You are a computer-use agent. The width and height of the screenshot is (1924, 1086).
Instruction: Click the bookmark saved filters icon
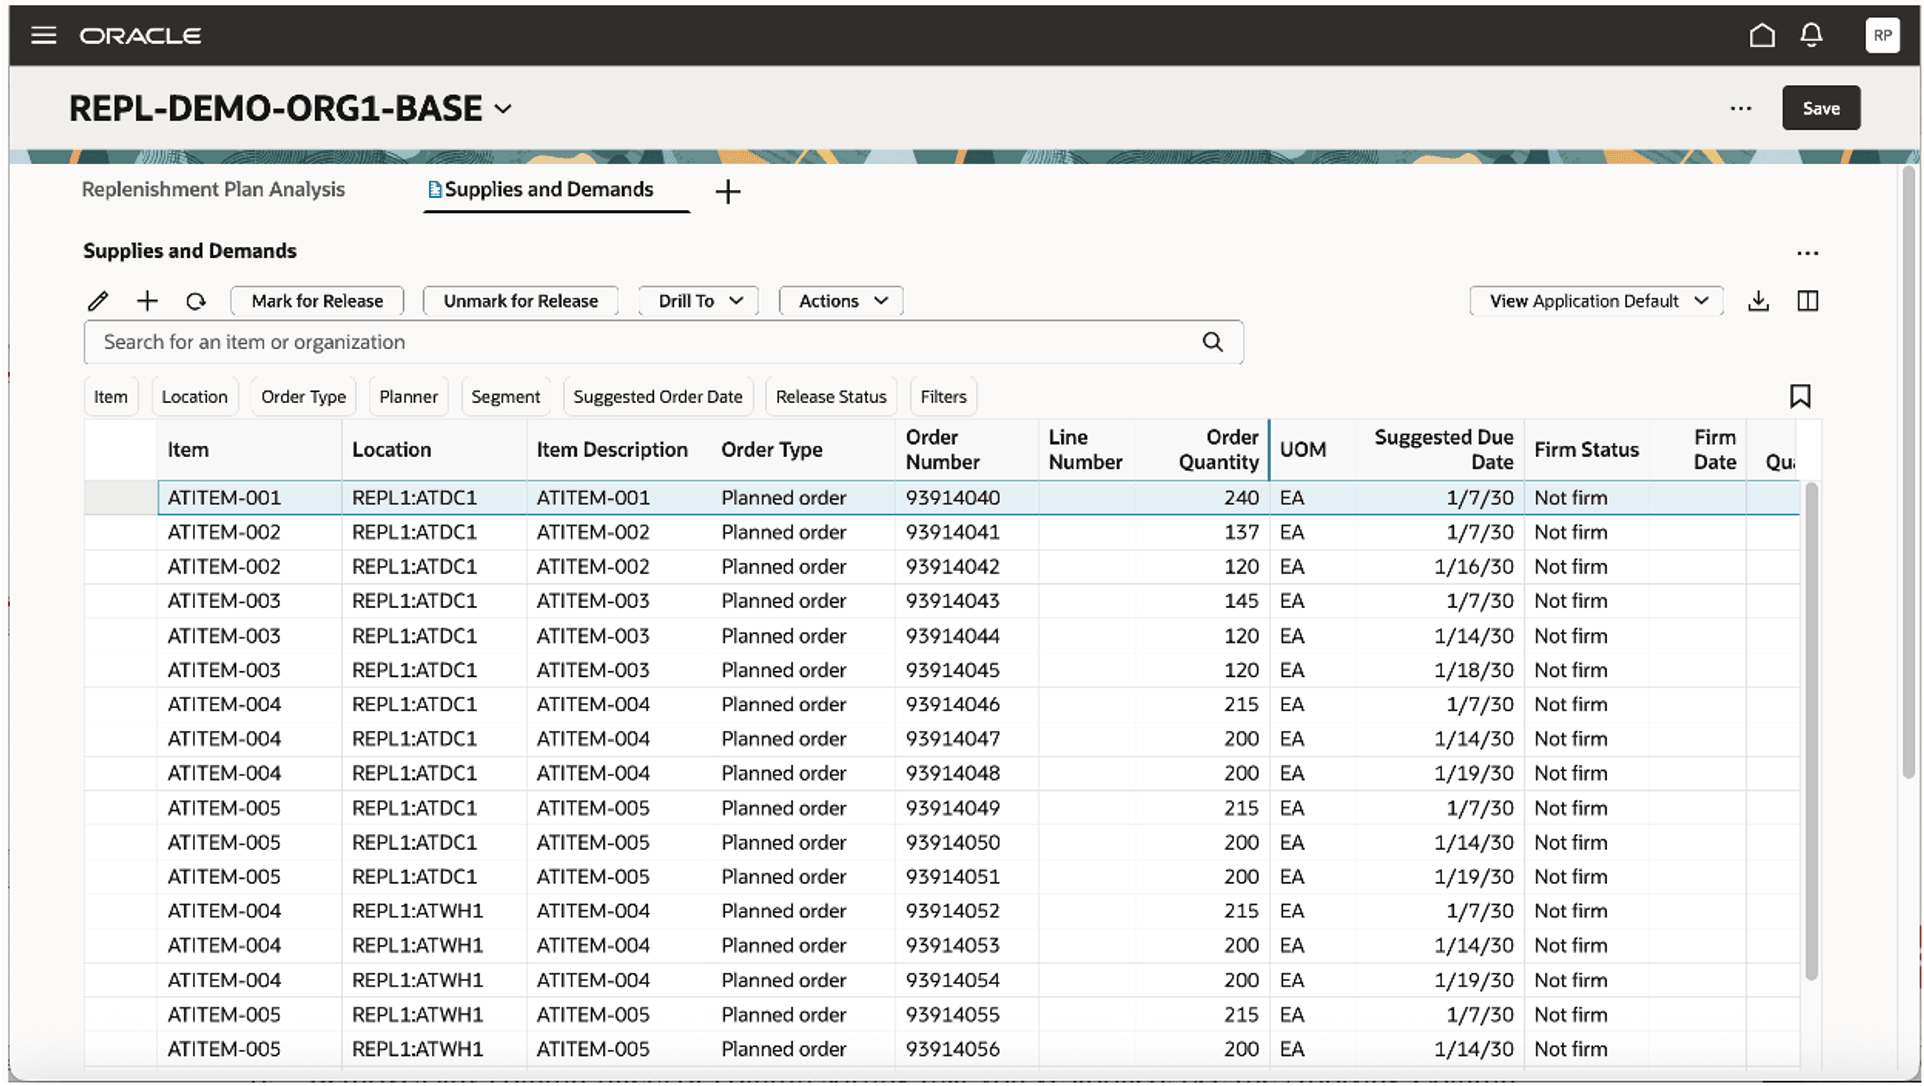point(1800,397)
